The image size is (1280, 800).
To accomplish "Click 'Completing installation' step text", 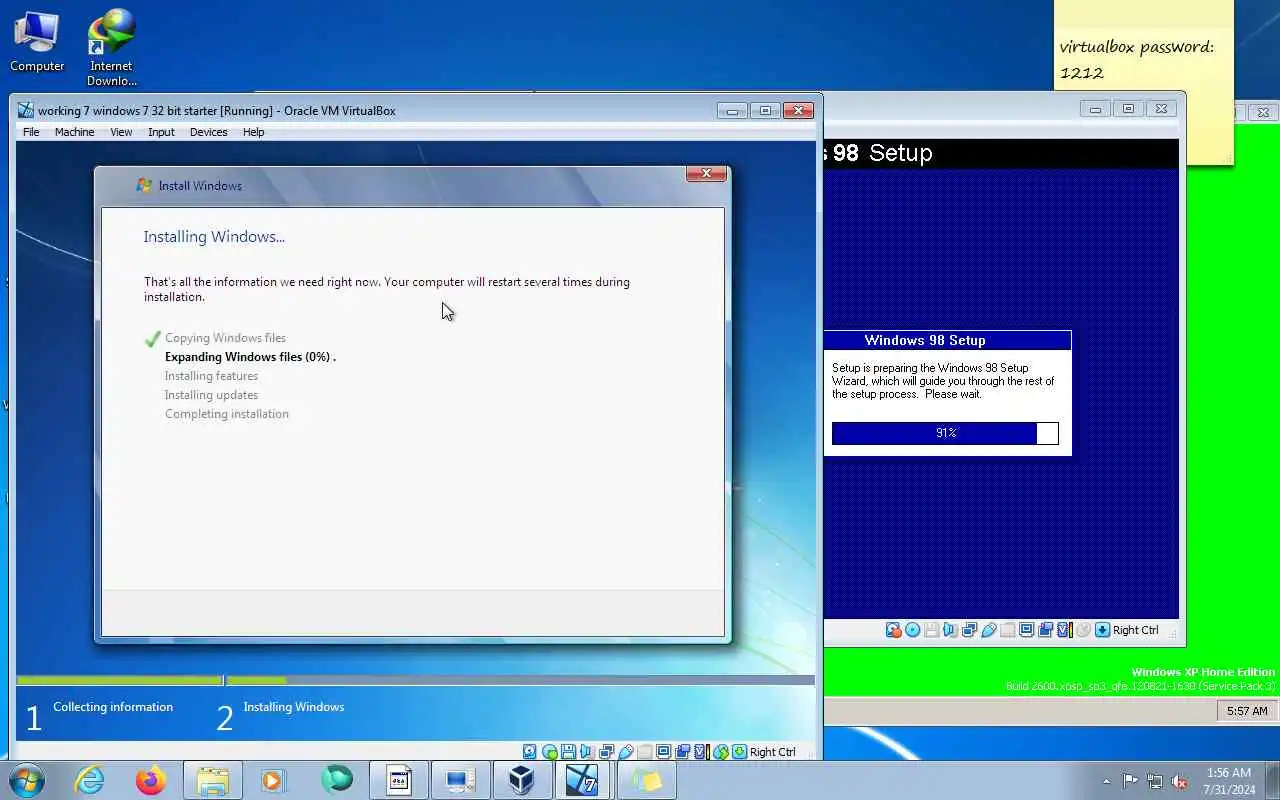I will [x=227, y=414].
